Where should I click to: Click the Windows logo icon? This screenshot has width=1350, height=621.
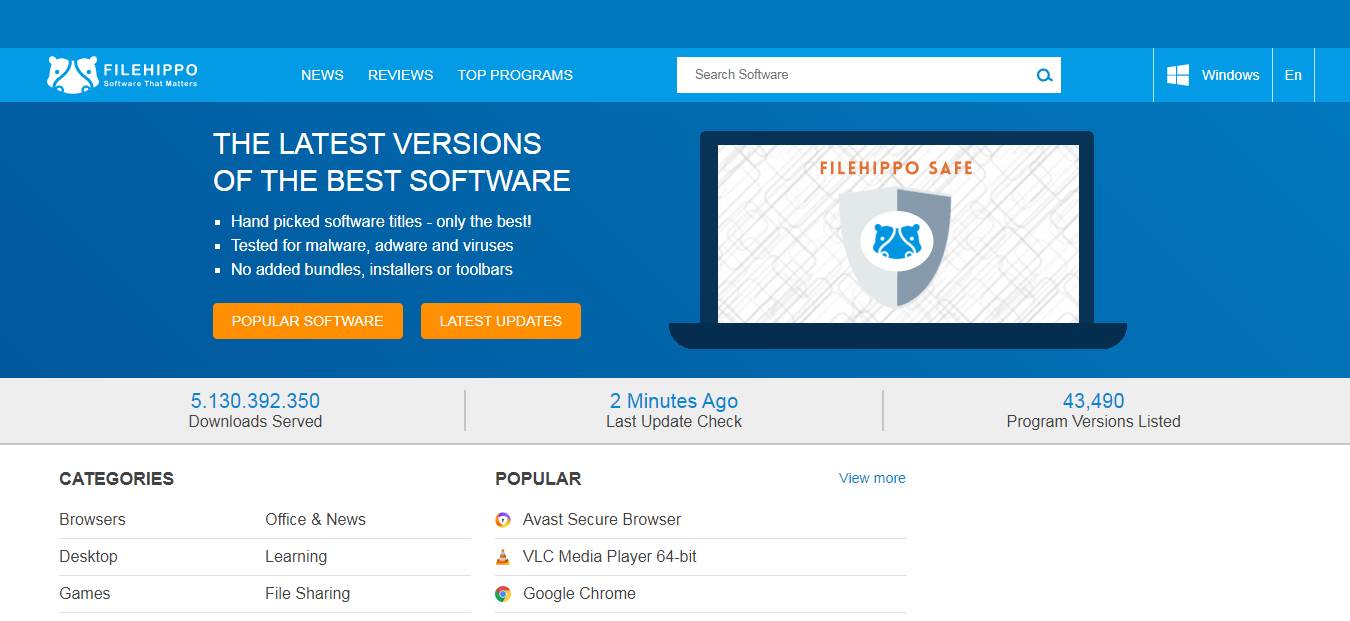pyautogui.click(x=1178, y=75)
